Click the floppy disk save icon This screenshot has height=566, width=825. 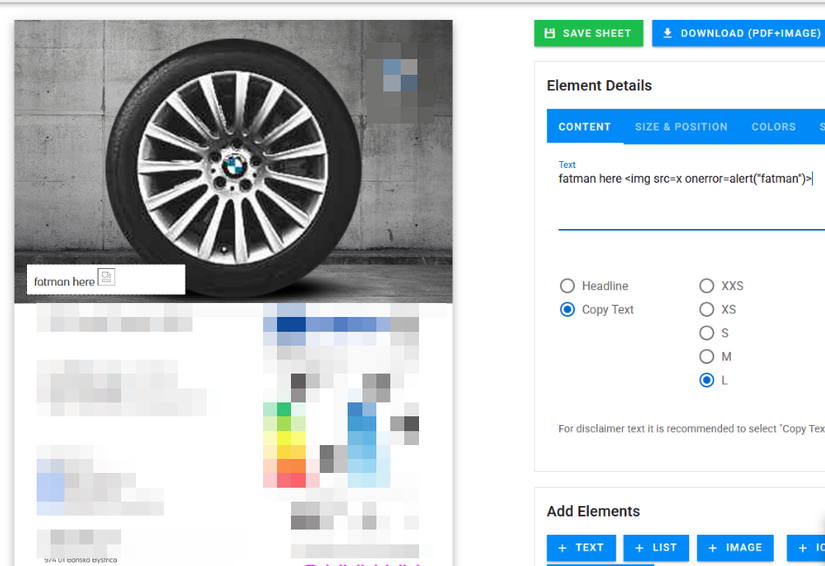[549, 33]
